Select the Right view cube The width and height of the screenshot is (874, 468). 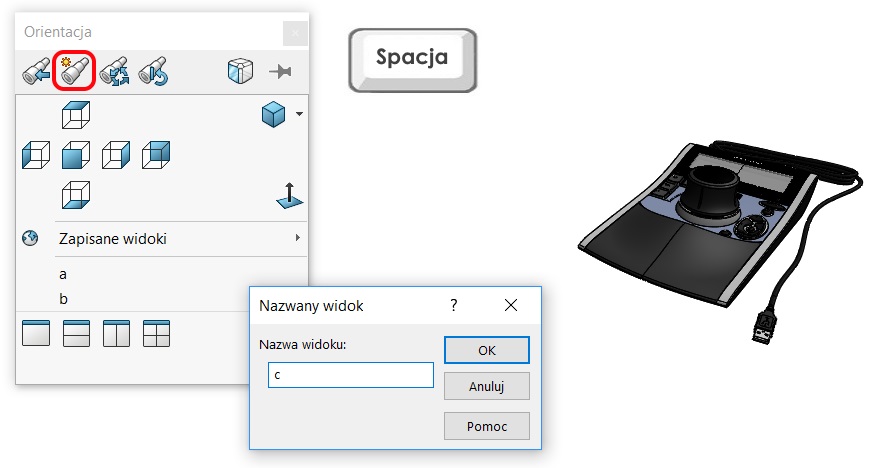coord(116,154)
